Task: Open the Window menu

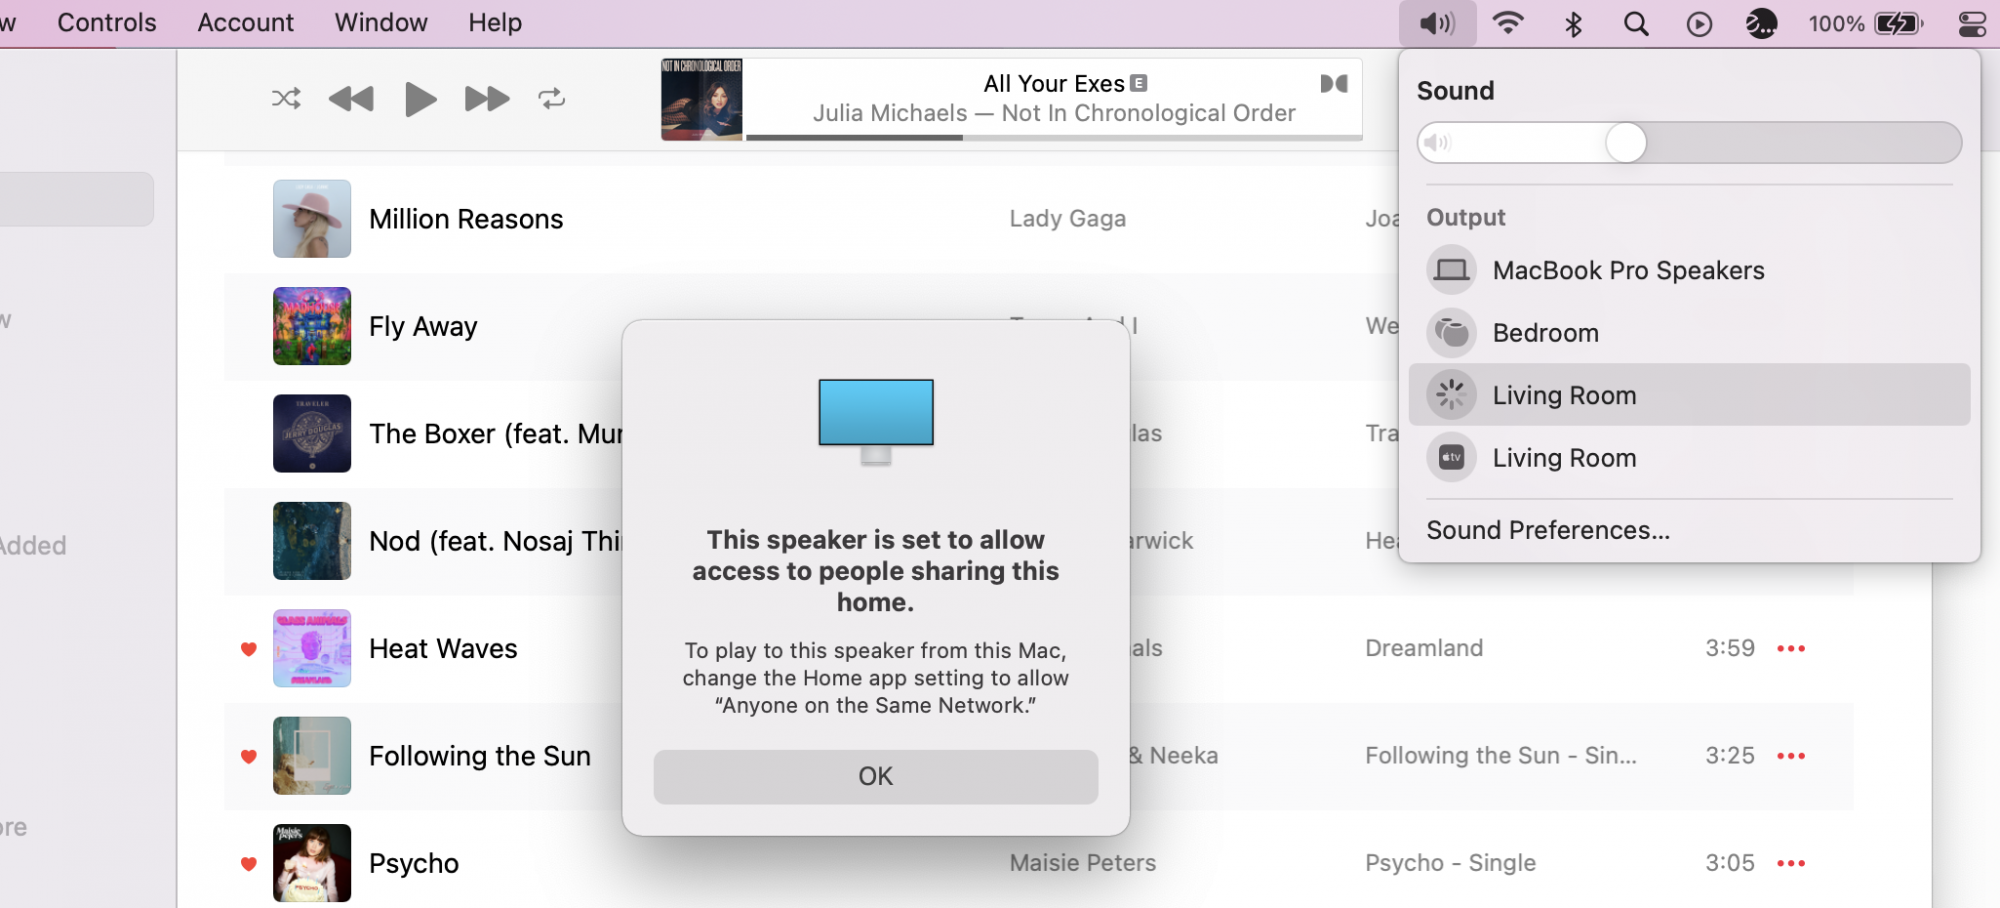Action: pyautogui.click(x=381, y=23)
